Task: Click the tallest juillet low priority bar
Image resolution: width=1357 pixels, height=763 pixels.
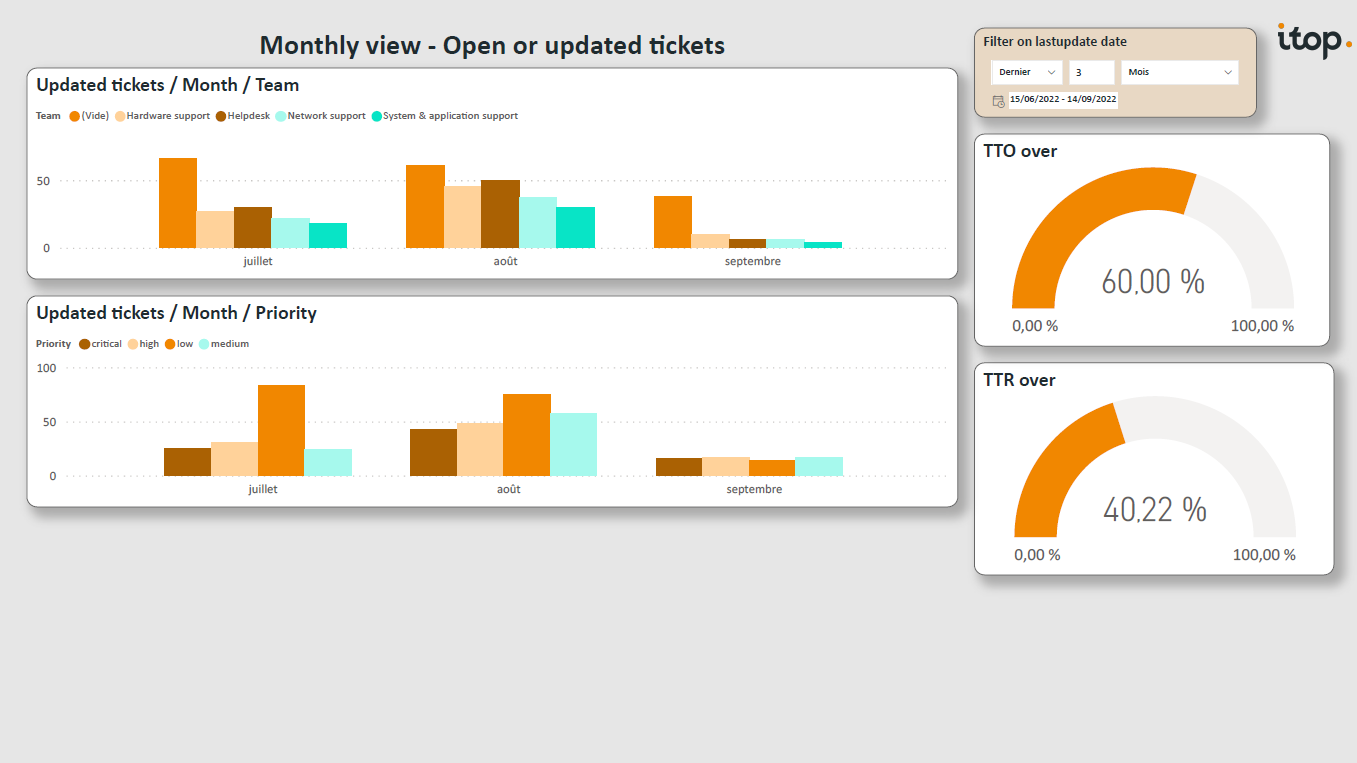Action: (281, 430)
